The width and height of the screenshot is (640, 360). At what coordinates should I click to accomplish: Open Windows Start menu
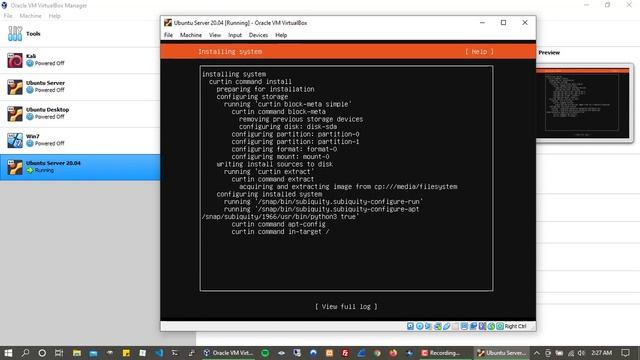8,353
